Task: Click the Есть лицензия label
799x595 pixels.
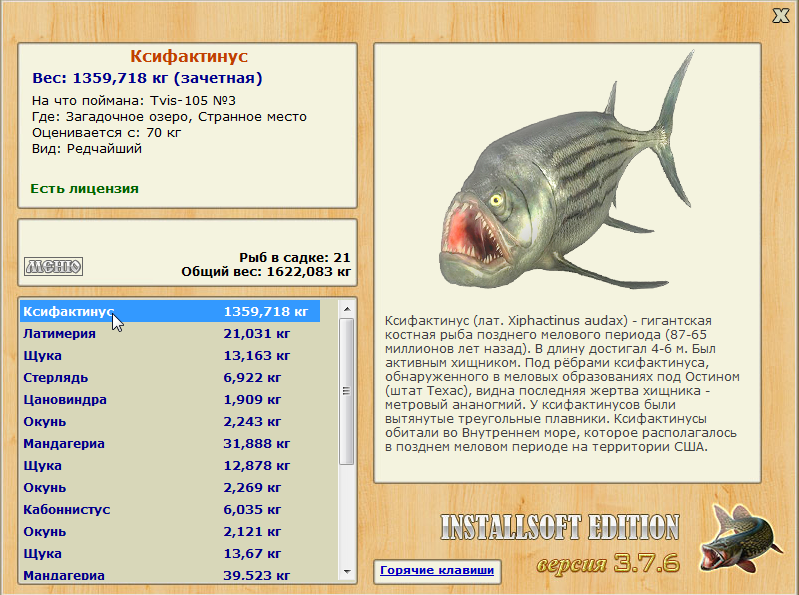Action: tap(85, 188)
